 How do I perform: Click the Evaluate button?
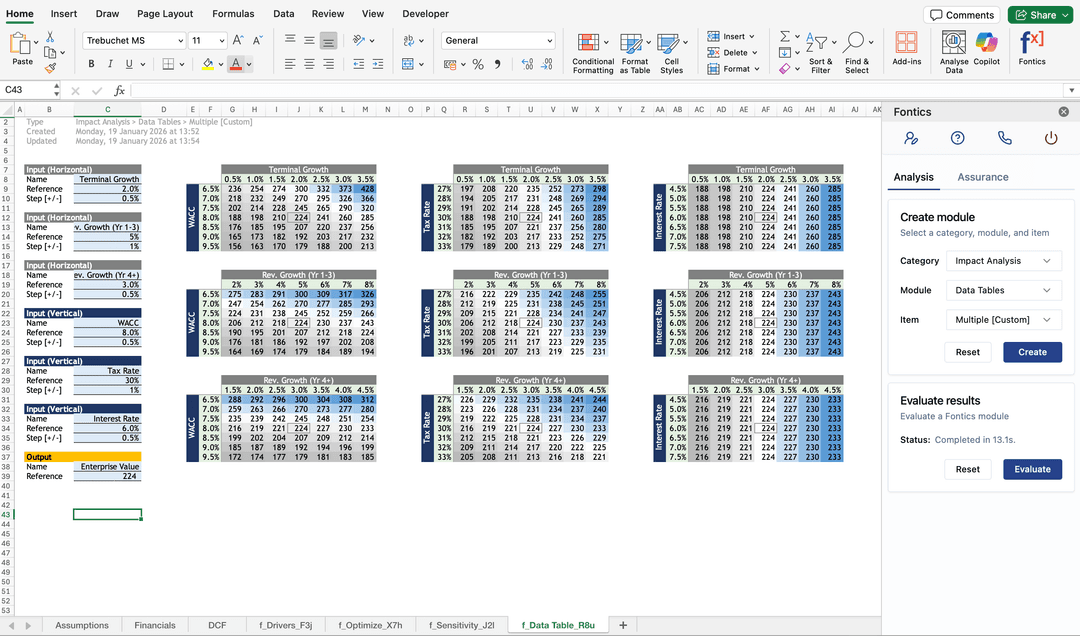pyautogui.click(x=1032, y=469)
